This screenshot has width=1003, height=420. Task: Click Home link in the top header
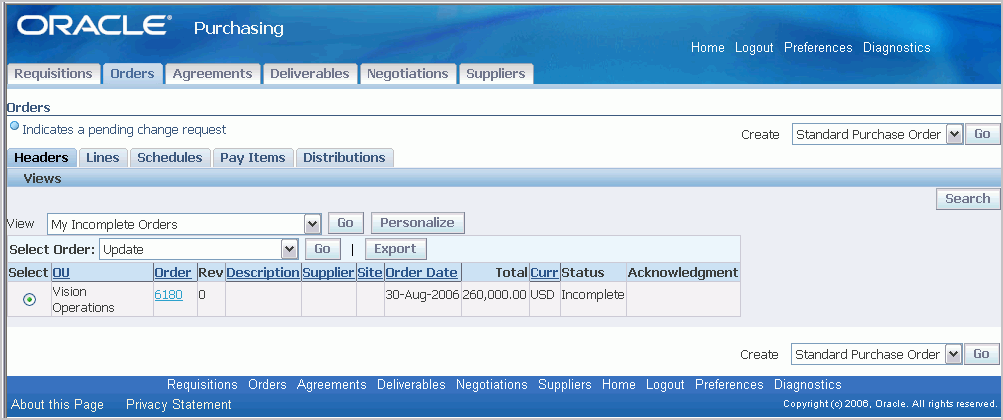click(707, 48)
